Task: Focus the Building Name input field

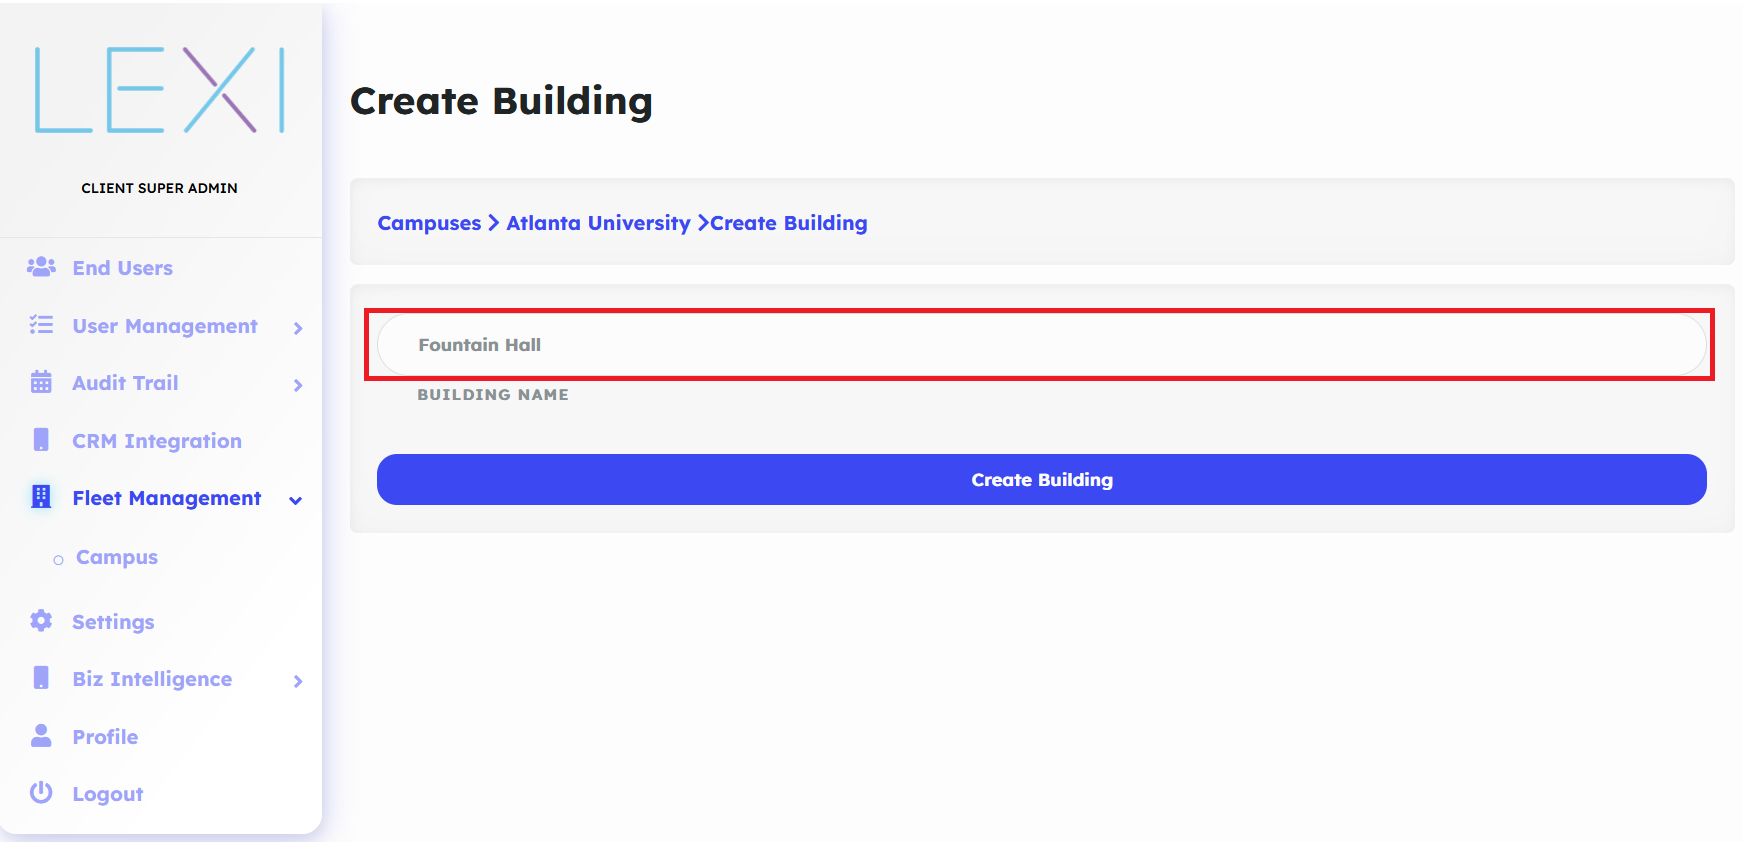Action: [1040, 345]
